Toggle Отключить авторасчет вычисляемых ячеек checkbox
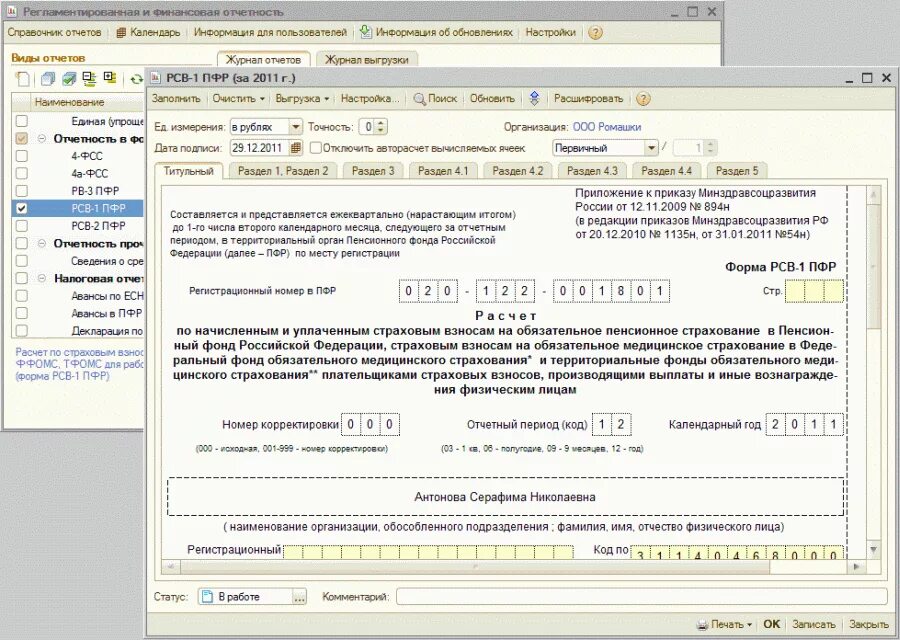Viewport: 900px width, 640px height. click(315, 148)
